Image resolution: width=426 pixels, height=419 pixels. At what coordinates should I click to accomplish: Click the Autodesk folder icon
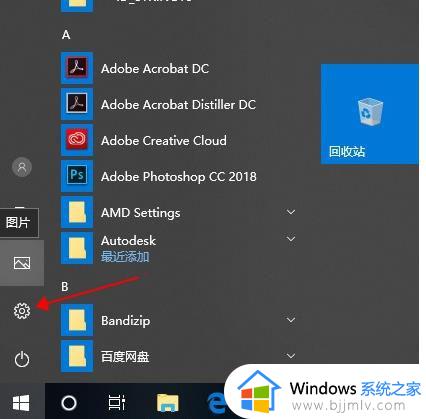(x=77, y=248)
